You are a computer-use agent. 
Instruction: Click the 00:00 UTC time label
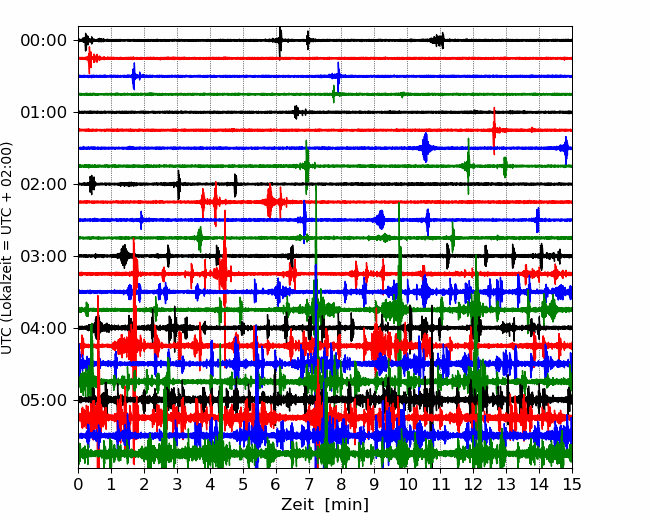pos(44,41)
